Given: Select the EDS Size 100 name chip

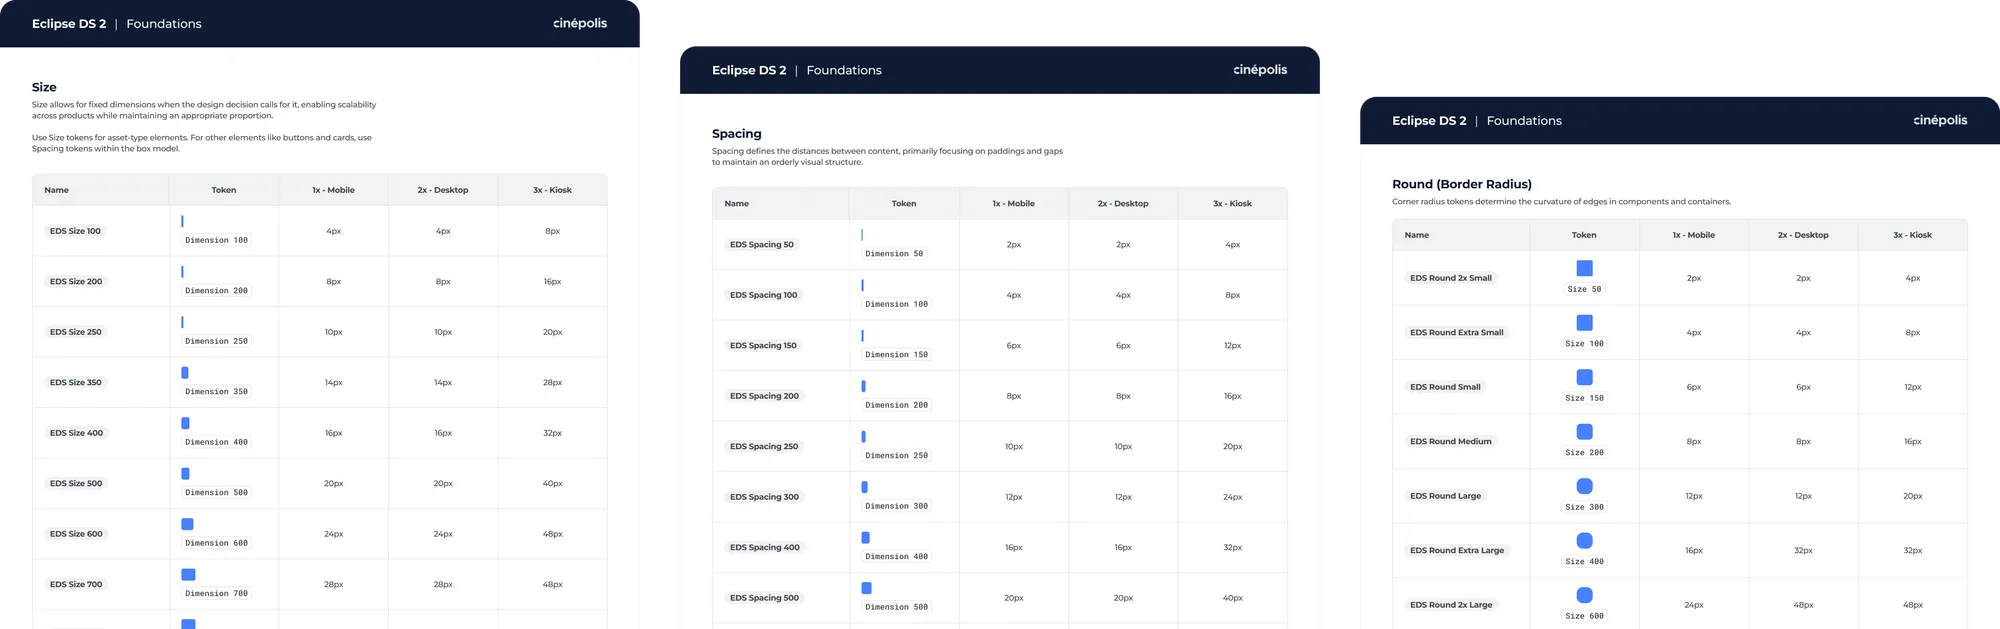Looking at the screenshot, I should (75, 231).
